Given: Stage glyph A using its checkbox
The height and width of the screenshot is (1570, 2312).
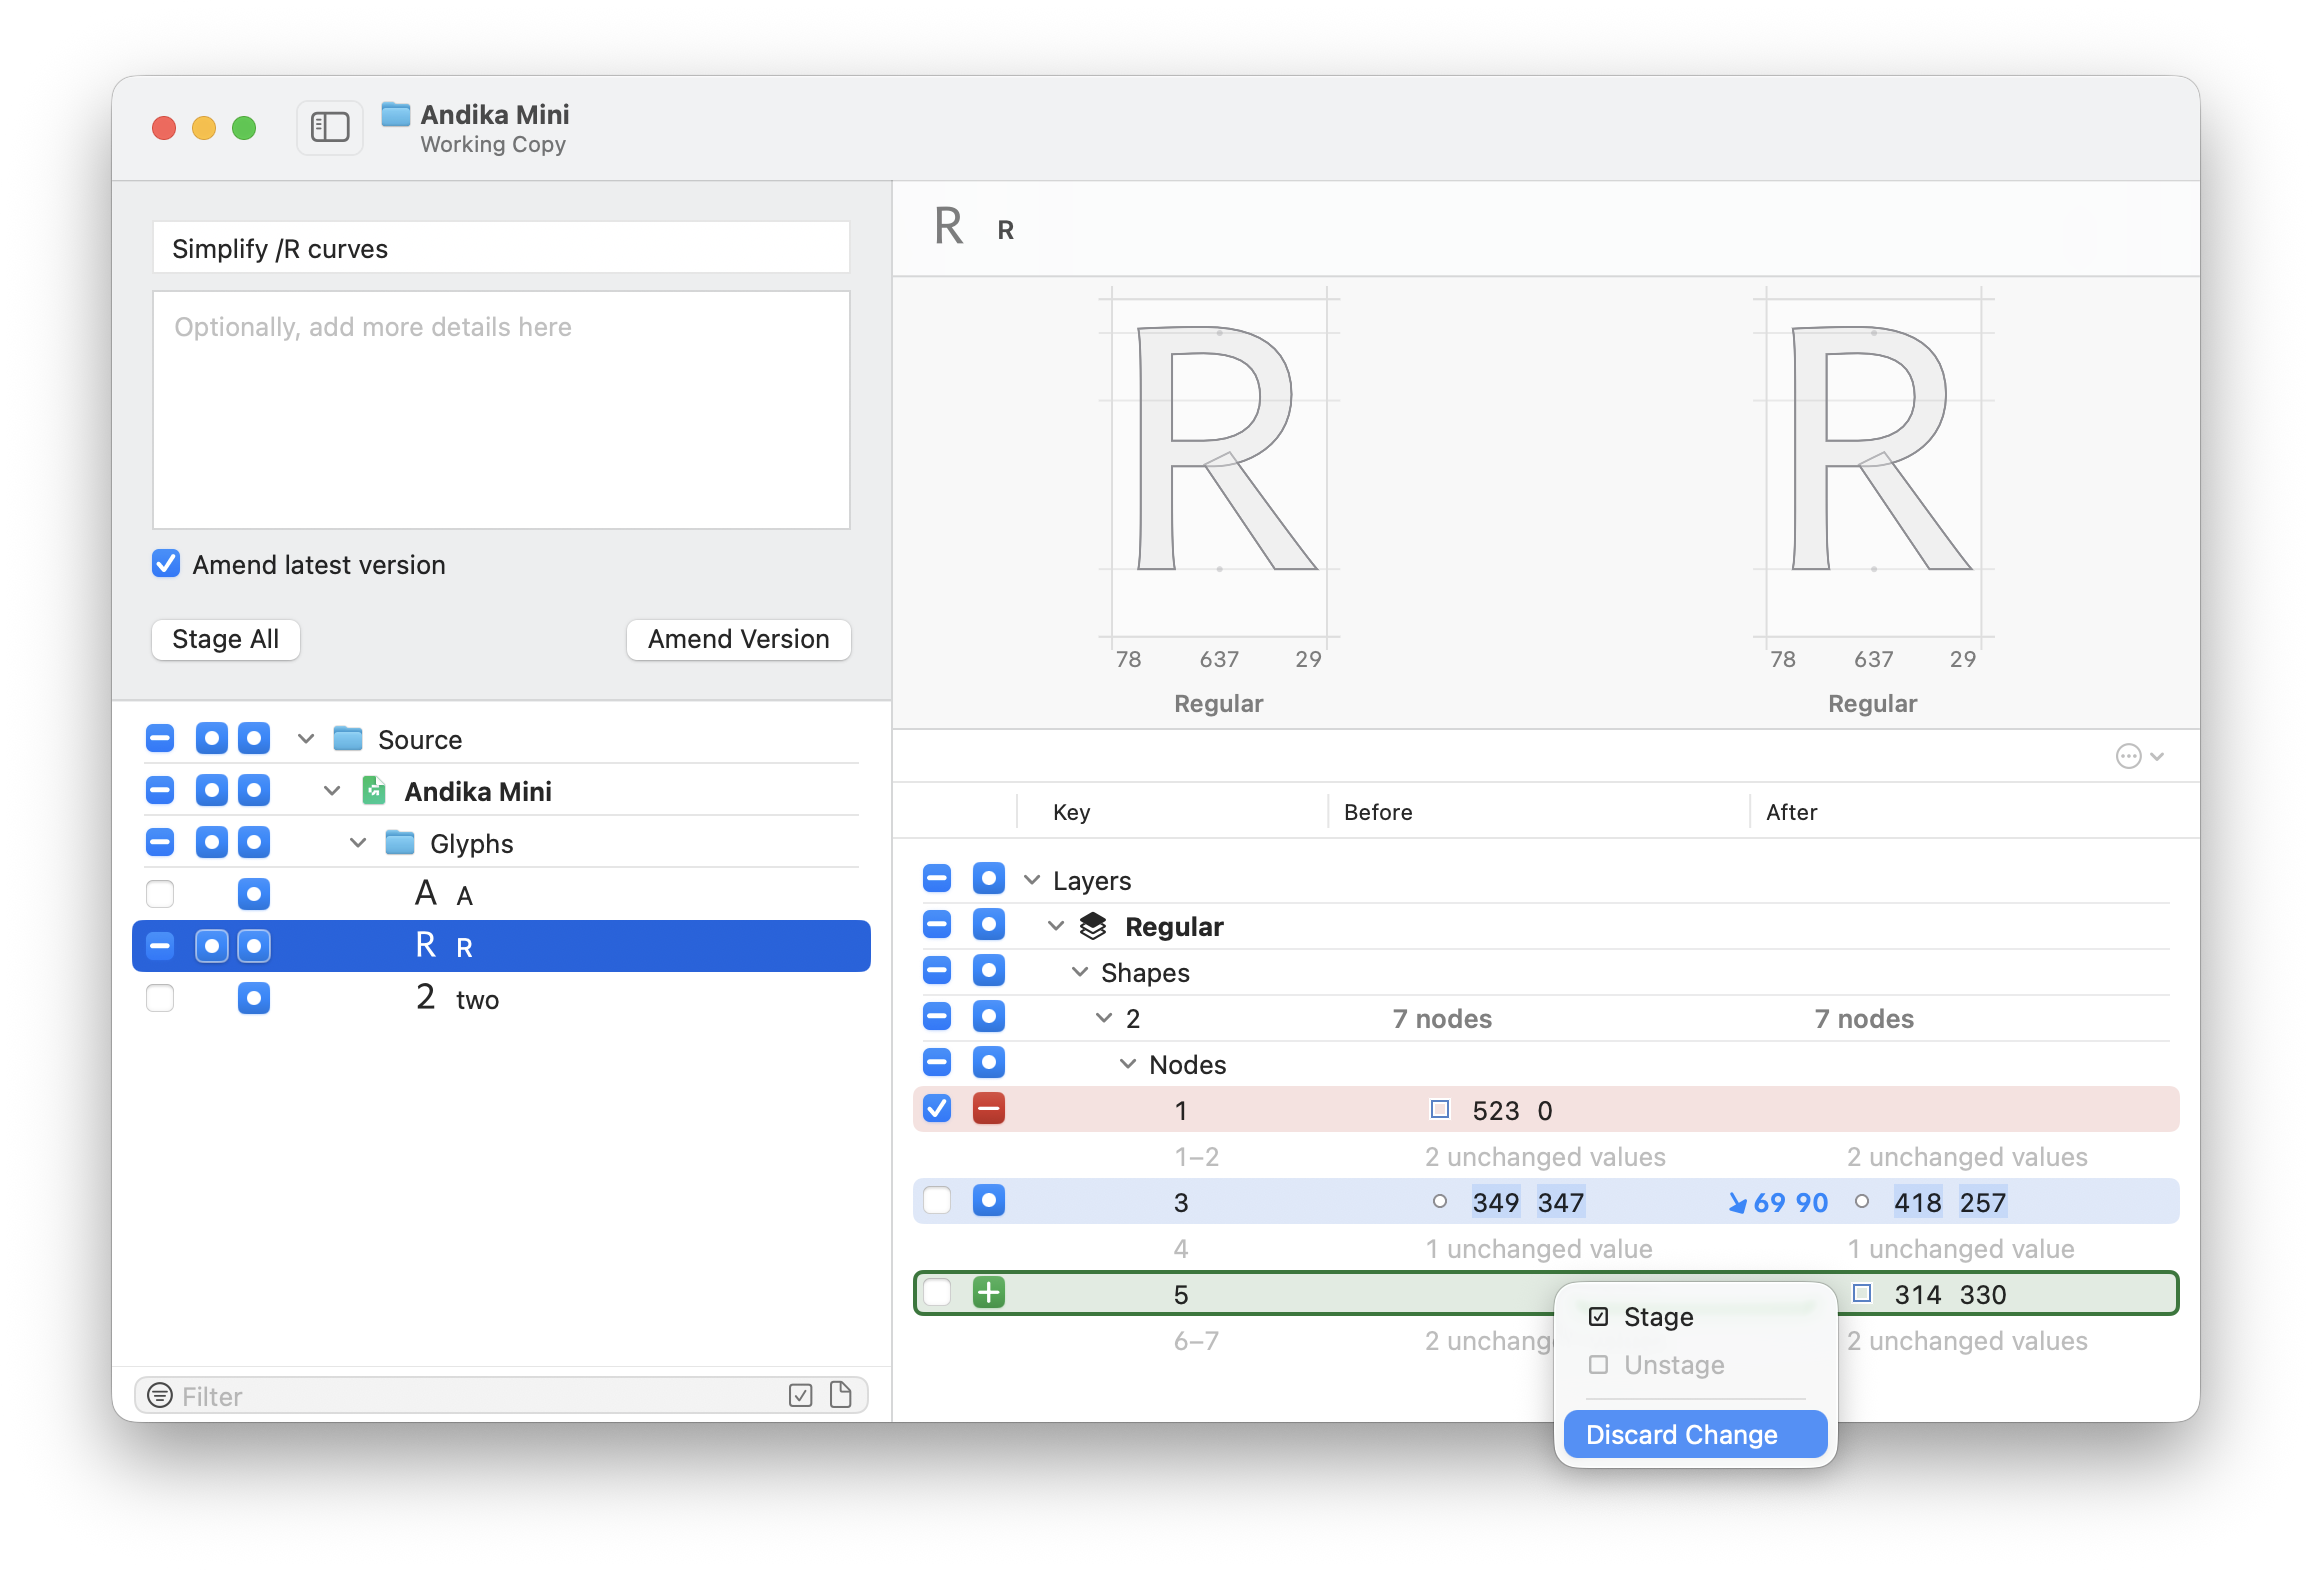Looking at the screenshot, I should pos(160,894).
